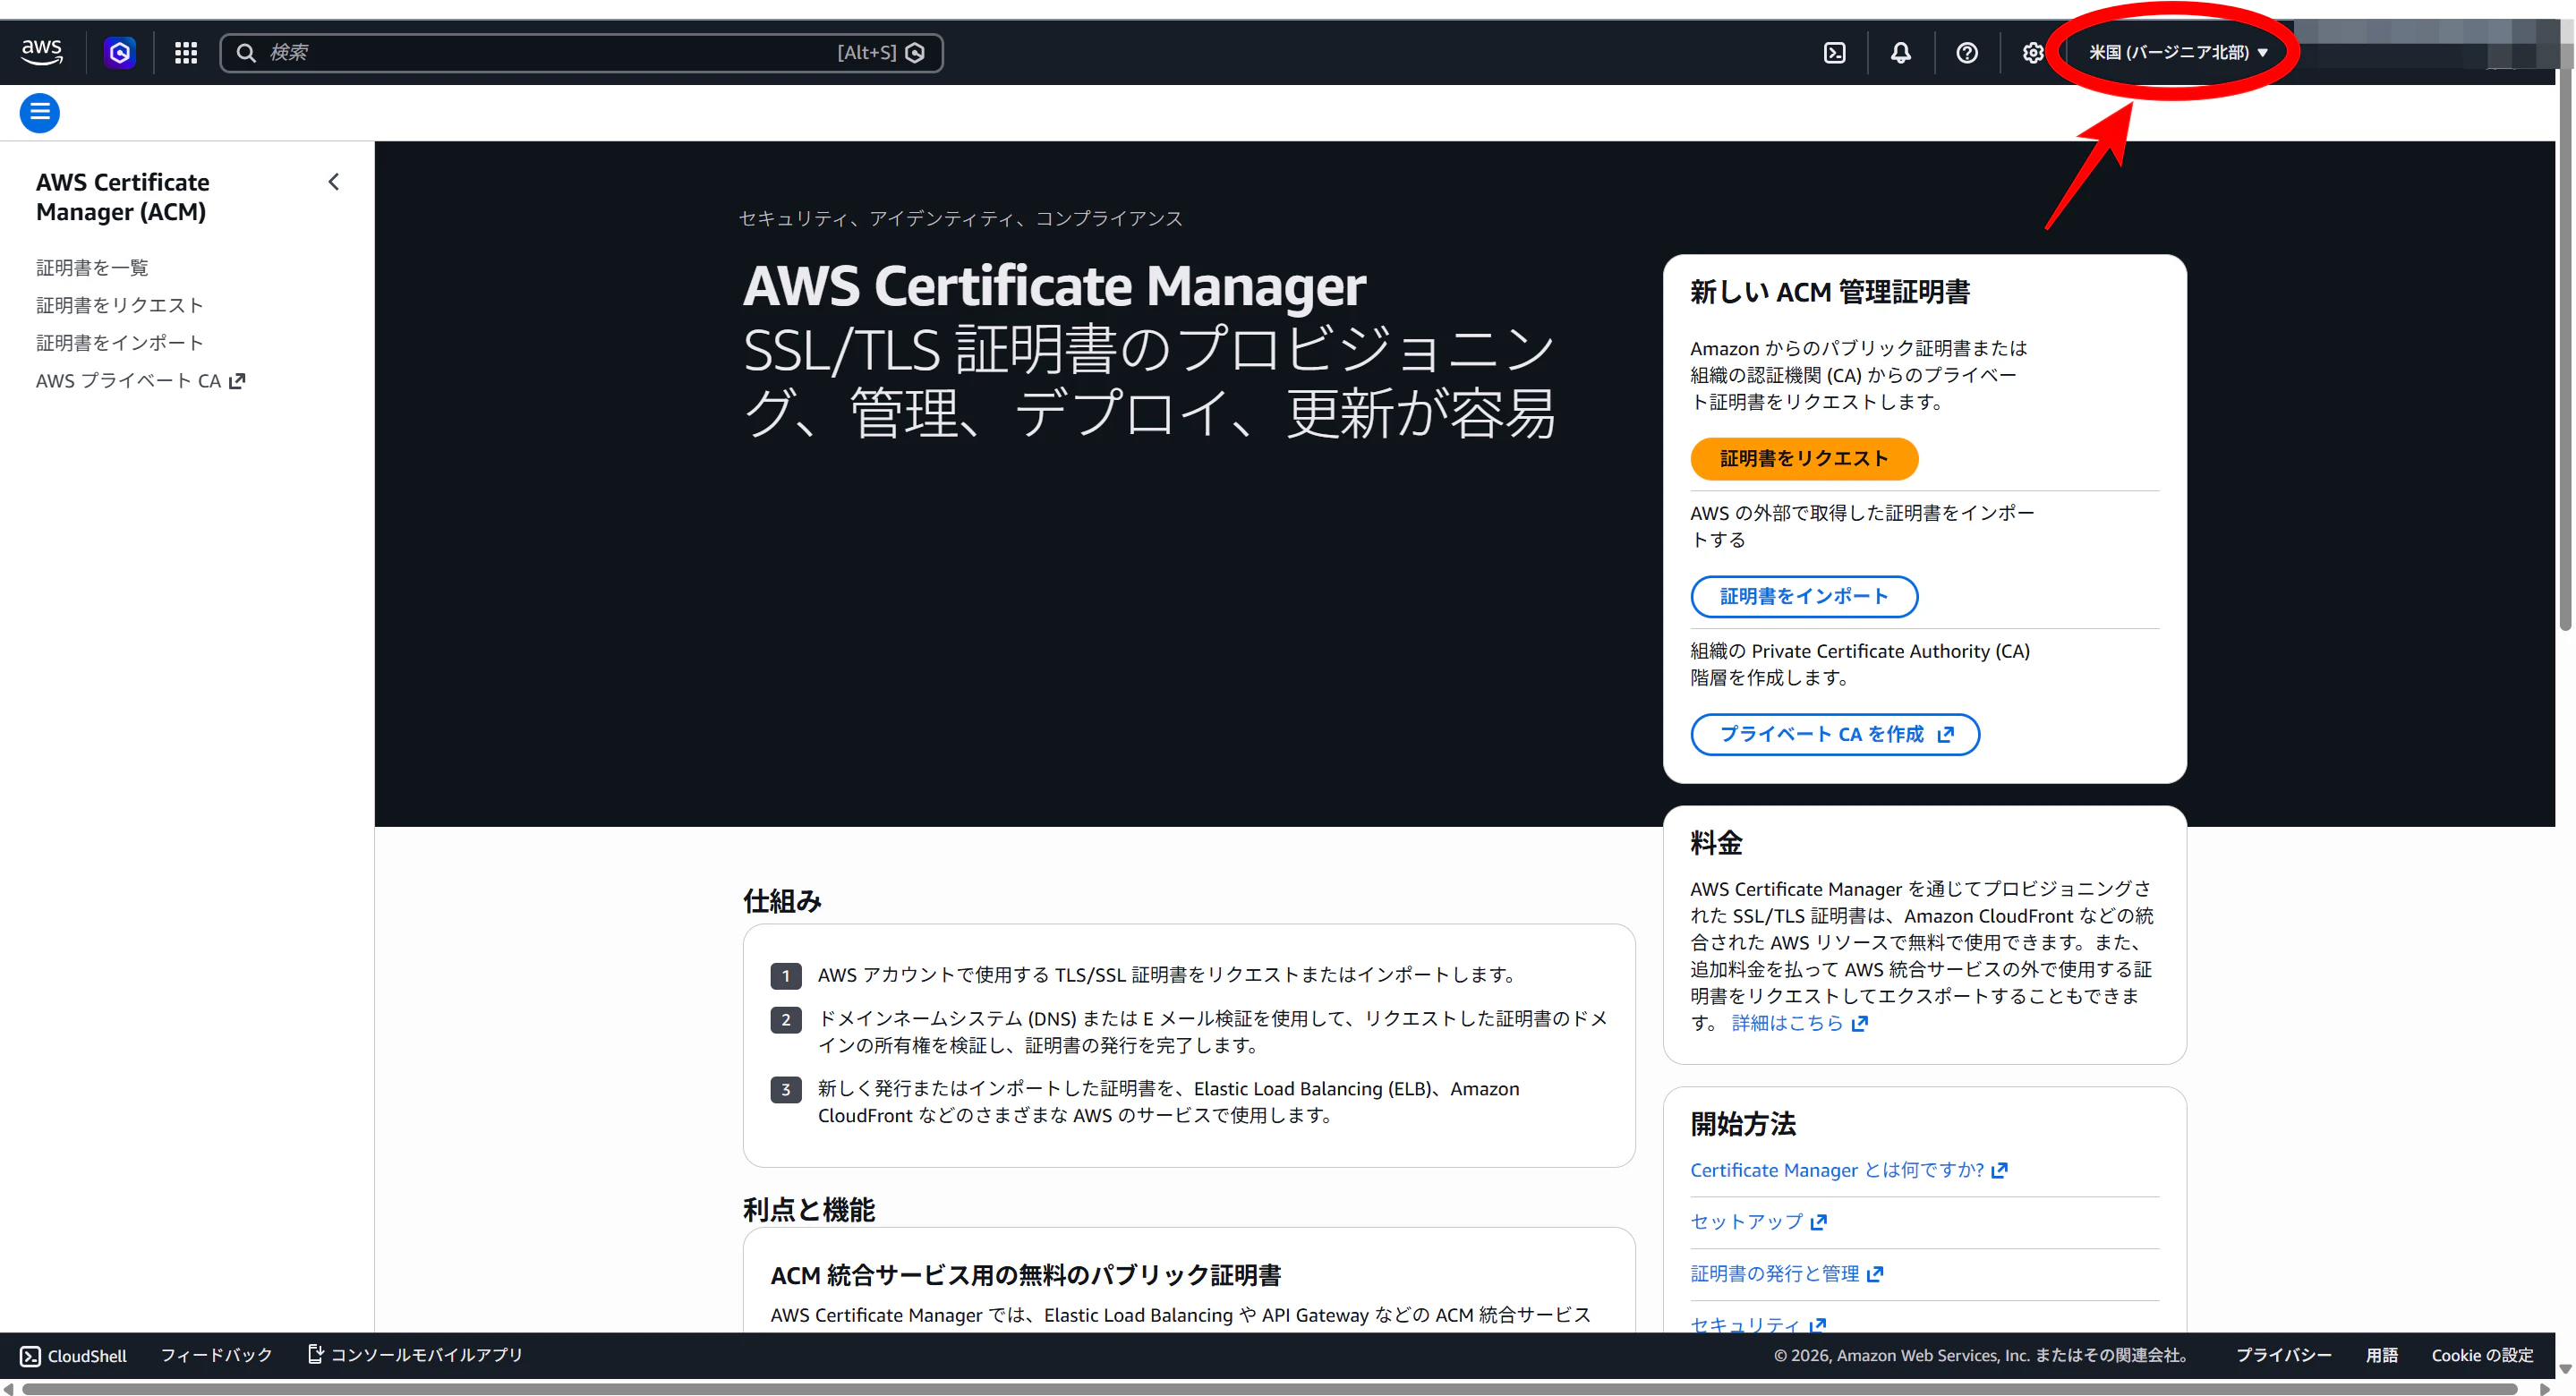Collapse the ACM side navigation chevron
The height and width of the screenshot is (1396, 2576).
pyautogui.click(x=333, y=182)
